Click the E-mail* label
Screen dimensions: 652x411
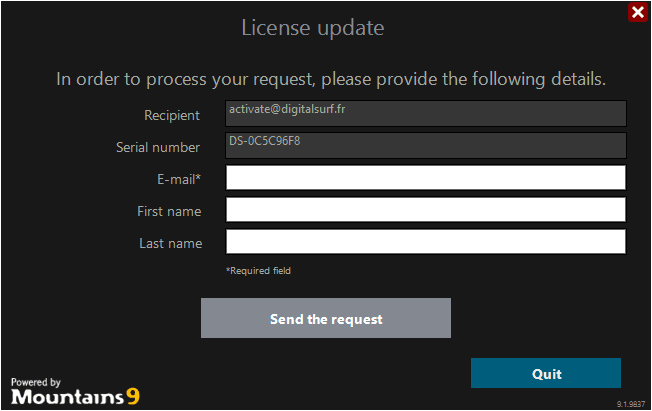[179, 179]
